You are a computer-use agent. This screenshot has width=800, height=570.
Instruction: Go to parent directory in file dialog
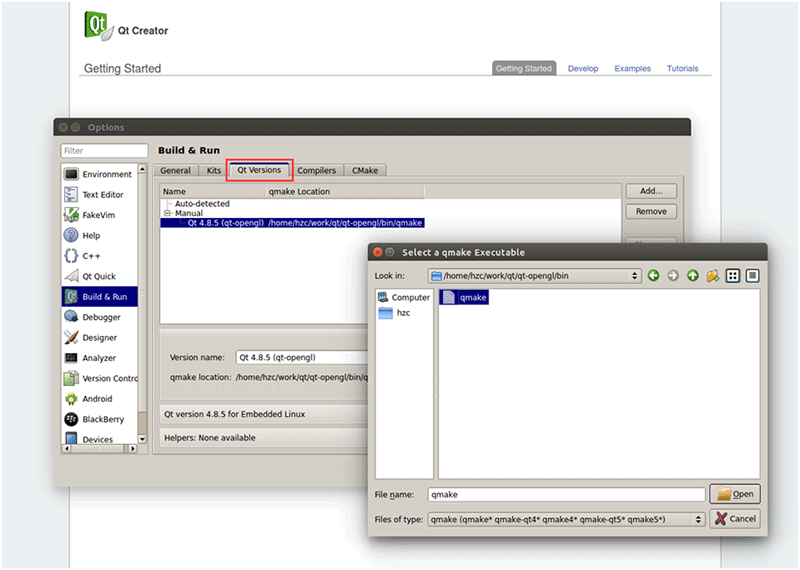(x=692, y=276)
